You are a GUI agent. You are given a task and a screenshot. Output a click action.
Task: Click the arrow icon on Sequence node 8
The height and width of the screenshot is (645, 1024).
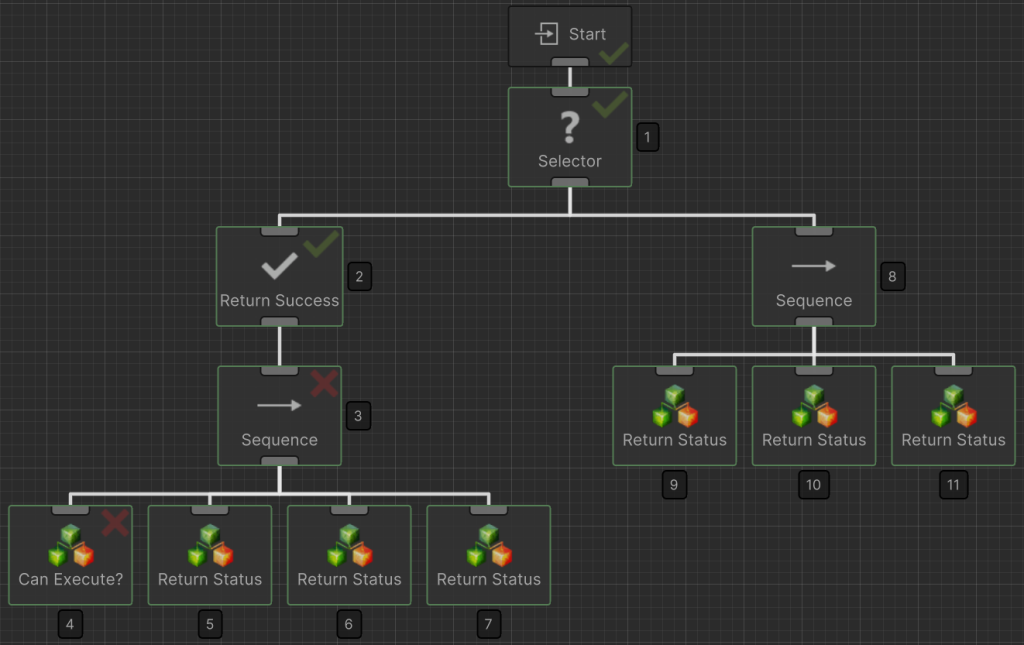pyautogui.click(x=813, y=266)
